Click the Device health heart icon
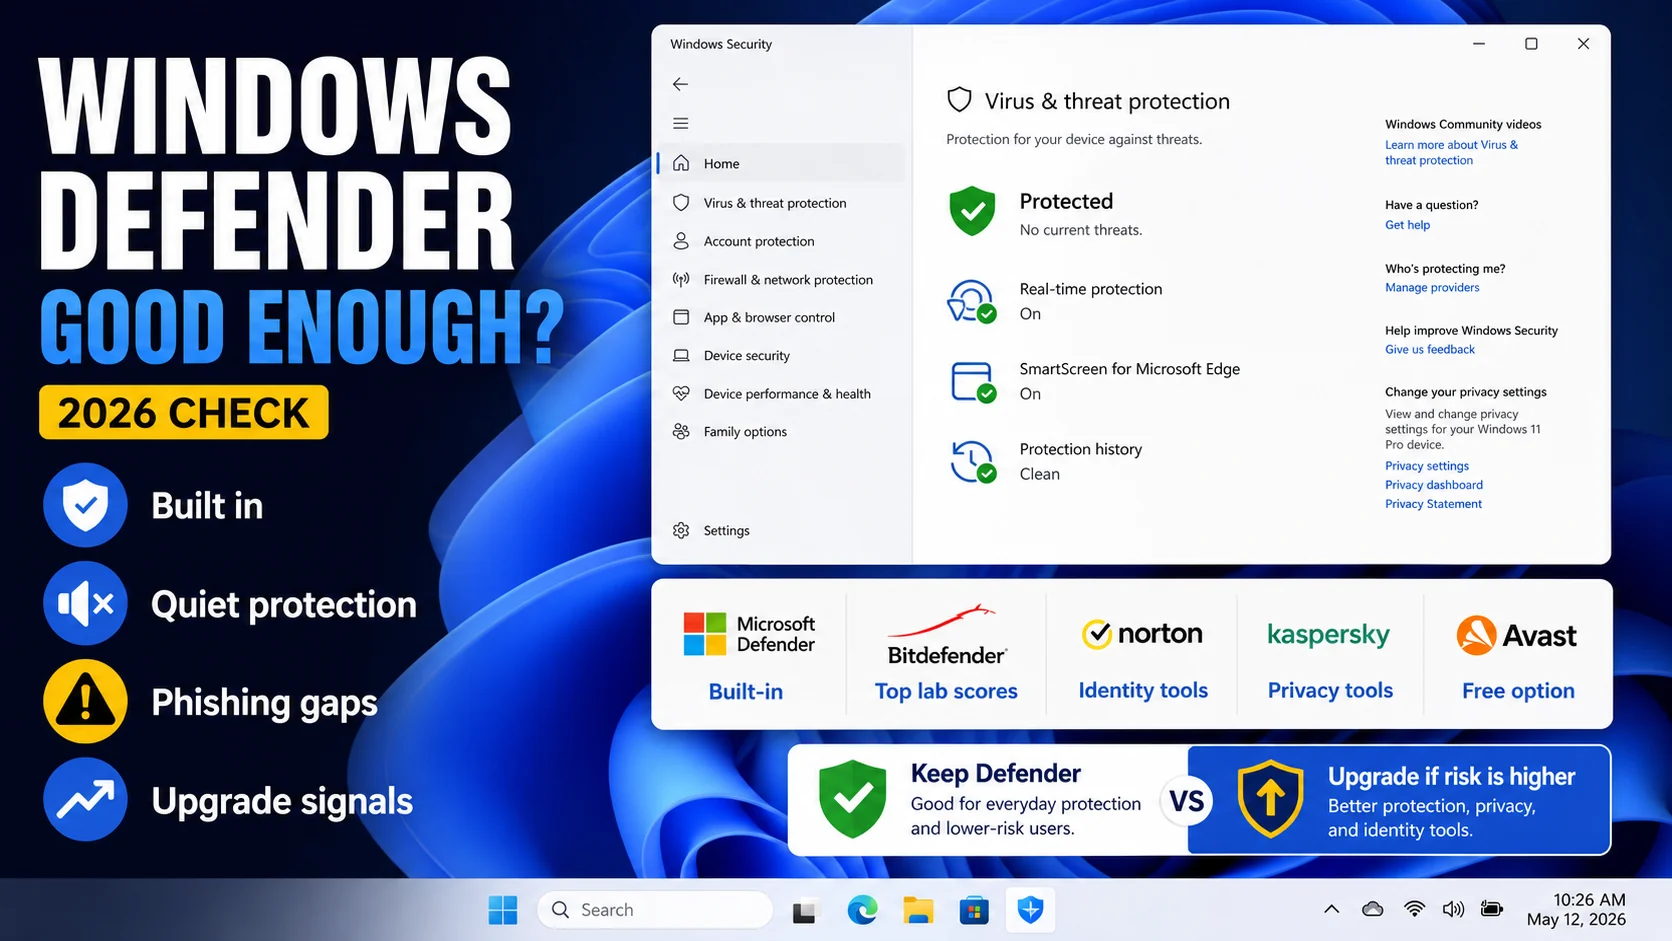The image size is (1672, 941). [681, 393]
